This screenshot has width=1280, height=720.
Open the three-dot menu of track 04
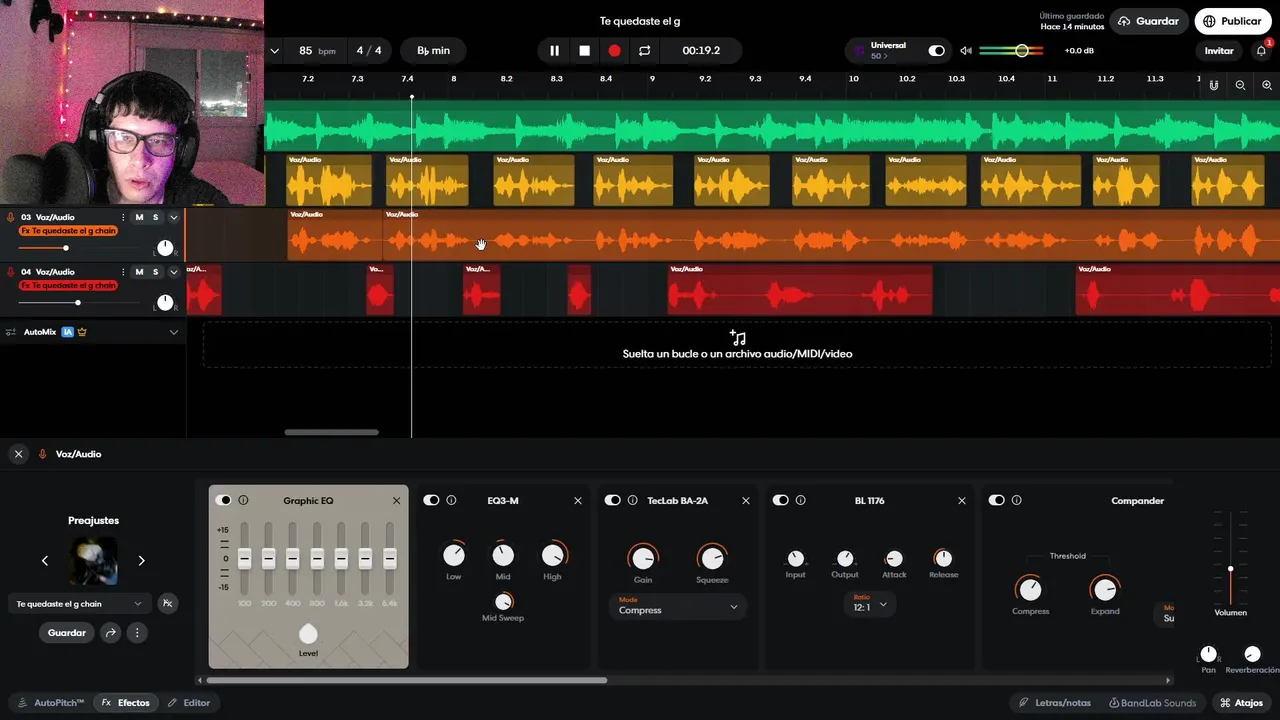coord(123,272)
